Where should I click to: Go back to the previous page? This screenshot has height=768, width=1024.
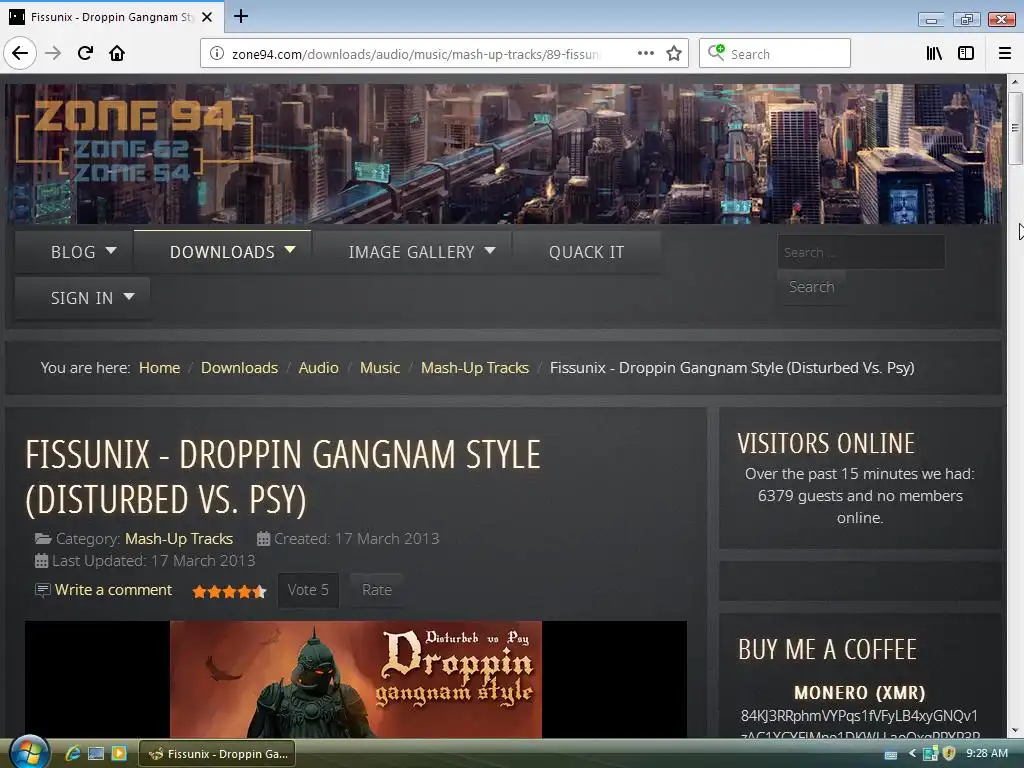[20, 53]
